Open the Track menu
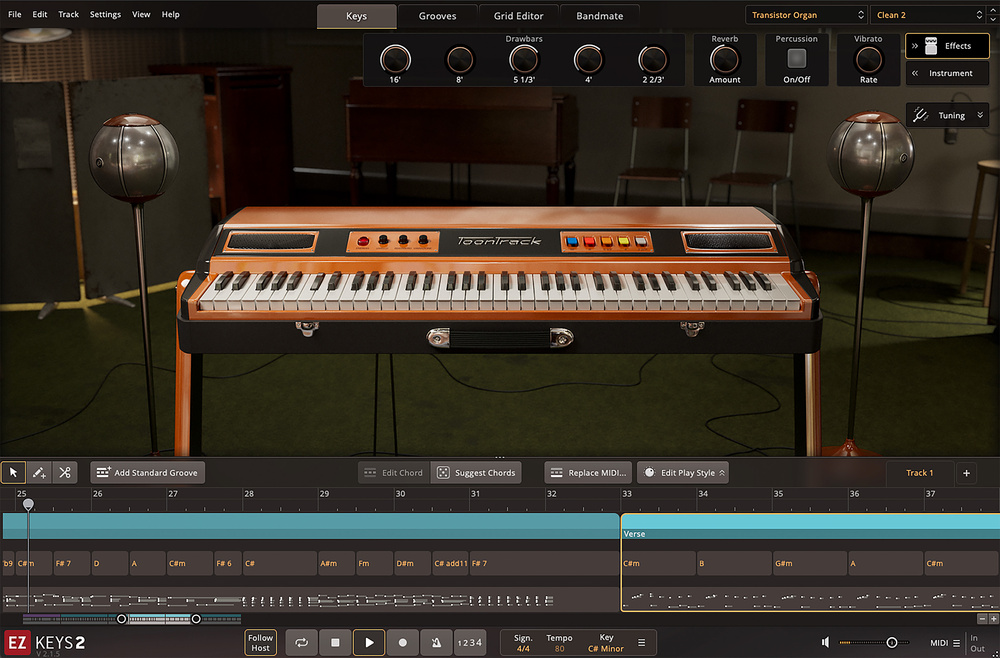 click(68, 14)
